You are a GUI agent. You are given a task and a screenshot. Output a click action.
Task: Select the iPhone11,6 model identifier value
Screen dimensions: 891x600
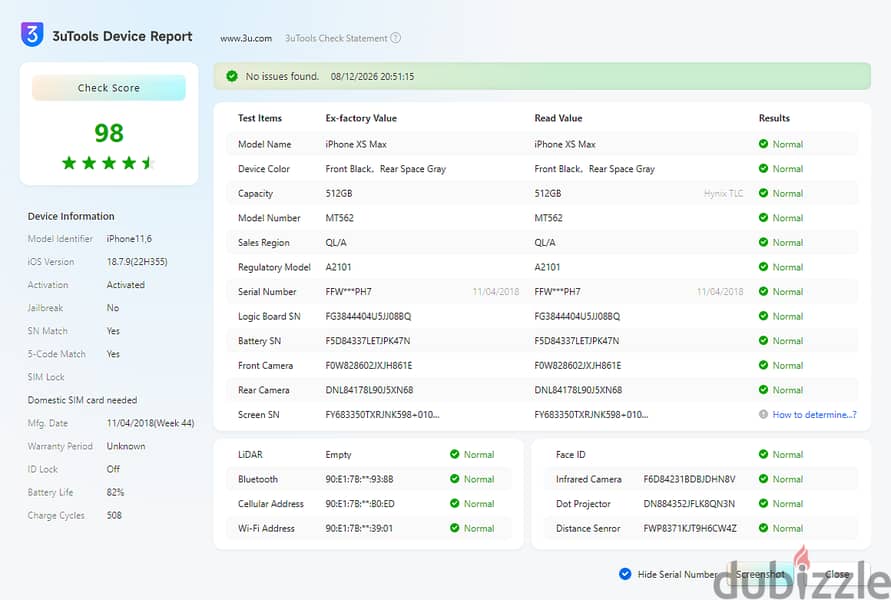tap(129, 239)
